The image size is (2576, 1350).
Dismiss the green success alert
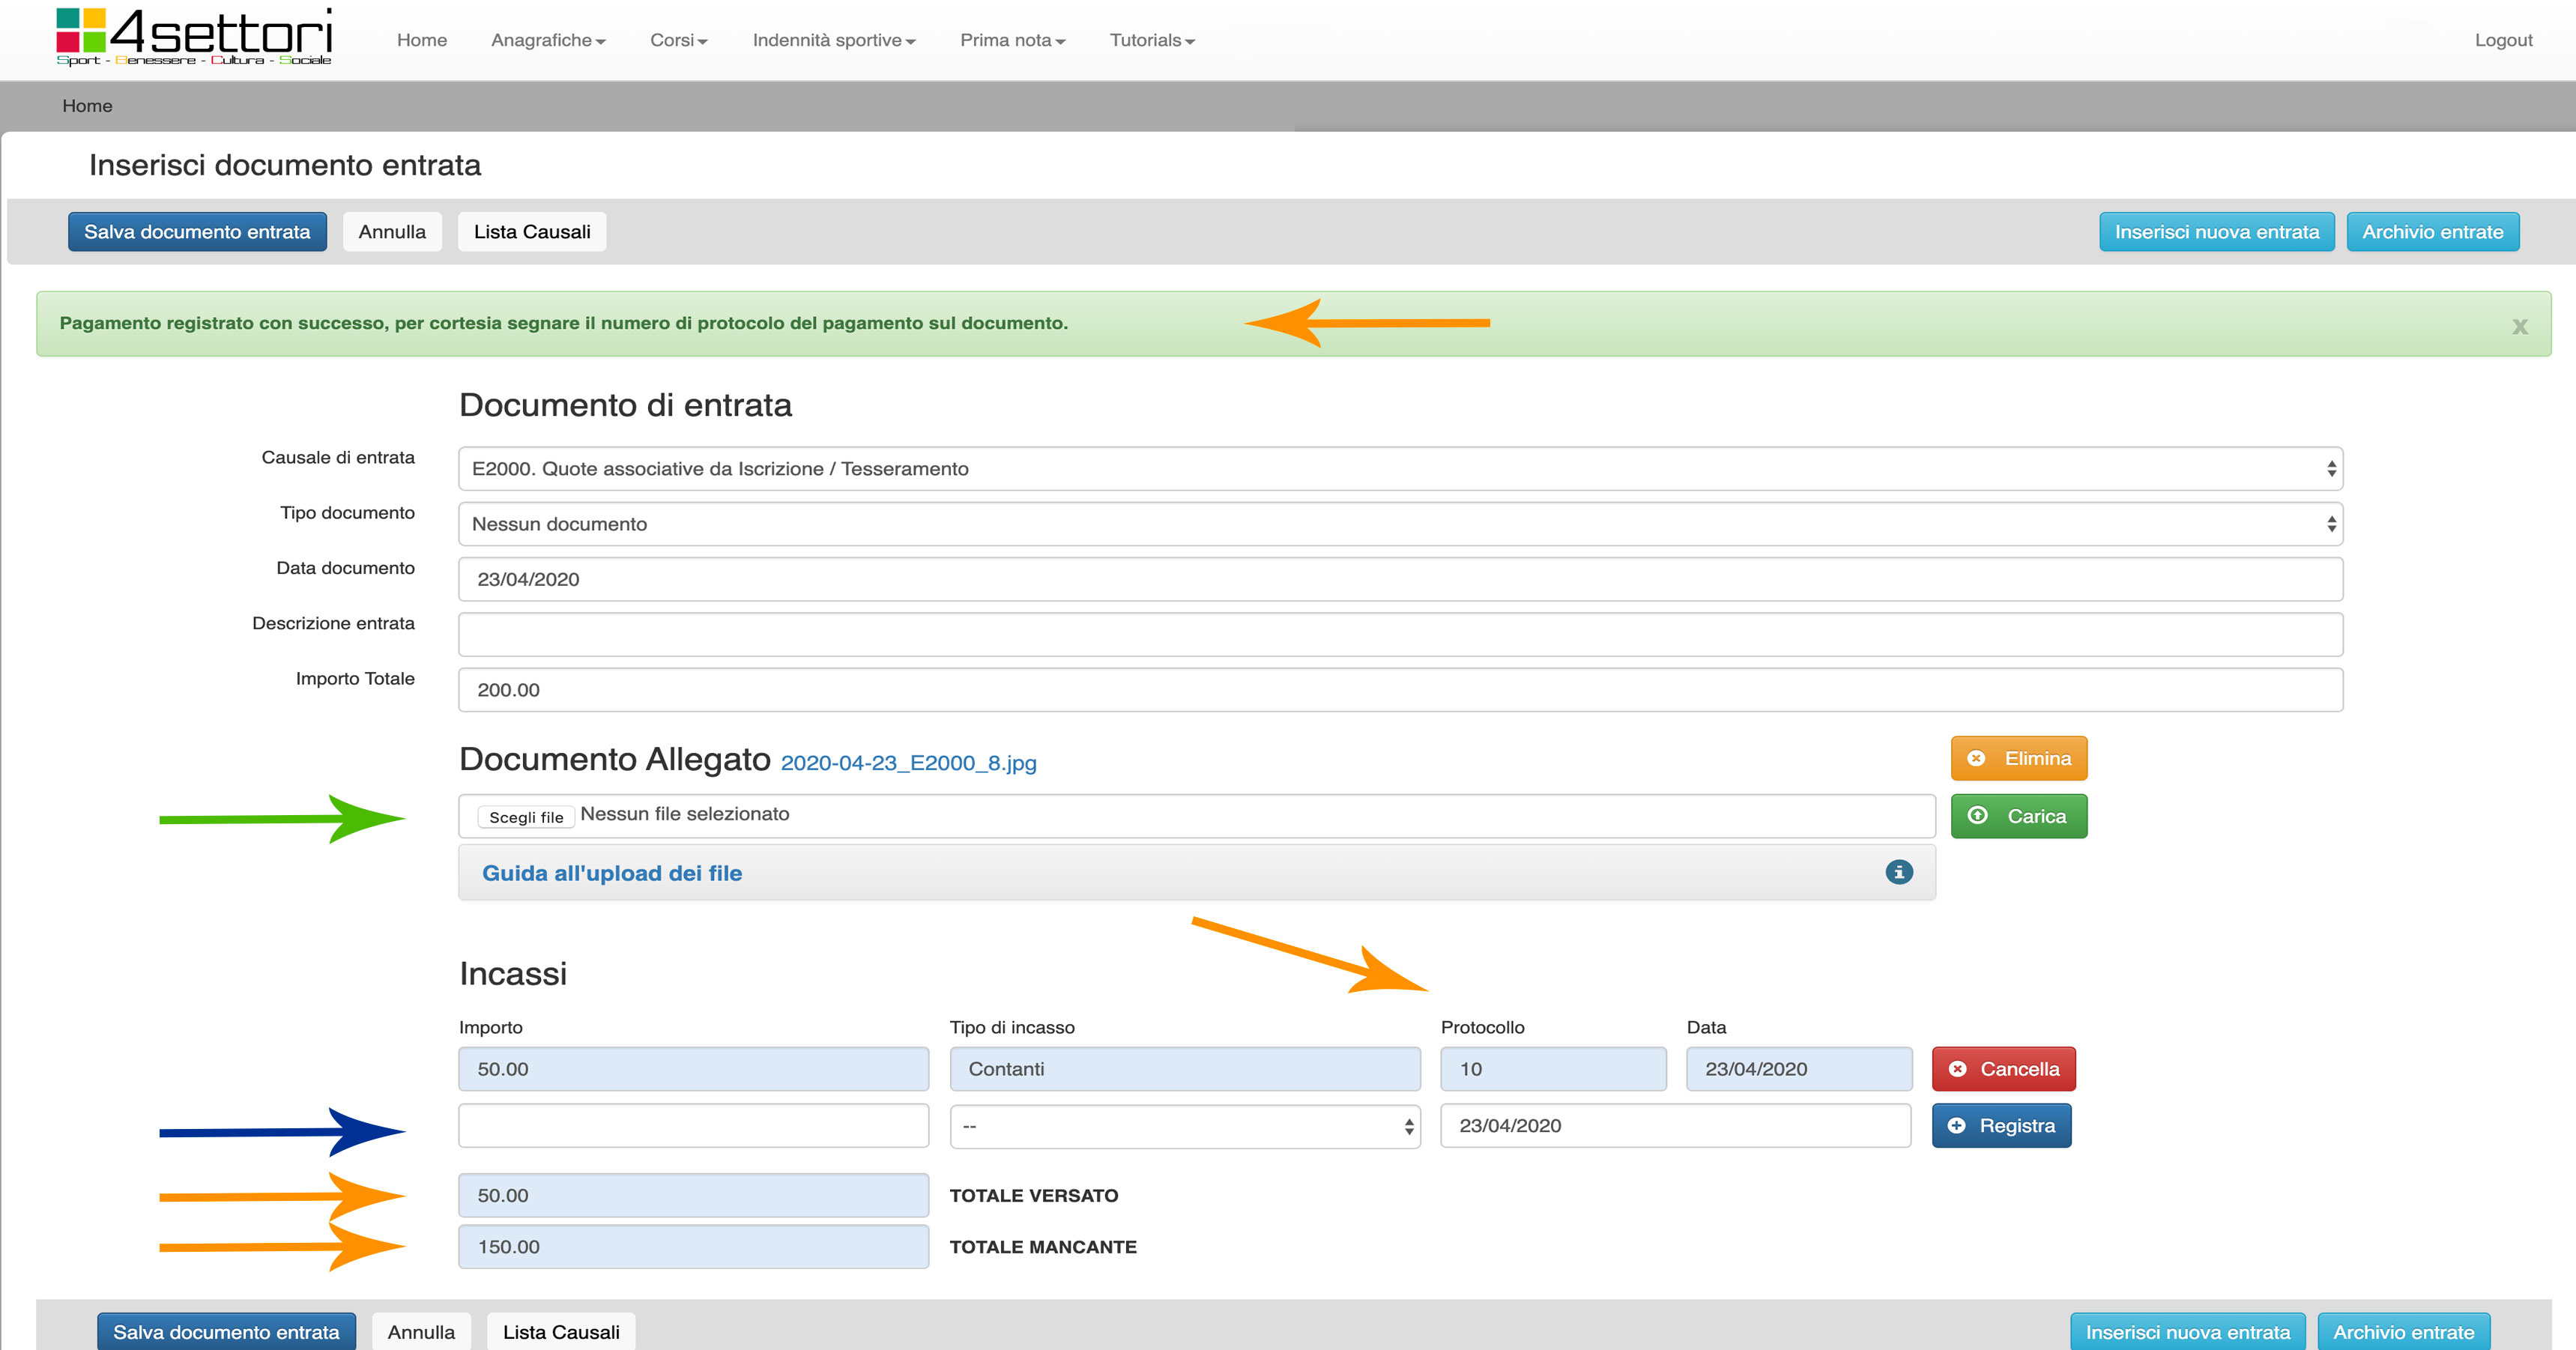pyautogui.click(x=2519, y=326)
